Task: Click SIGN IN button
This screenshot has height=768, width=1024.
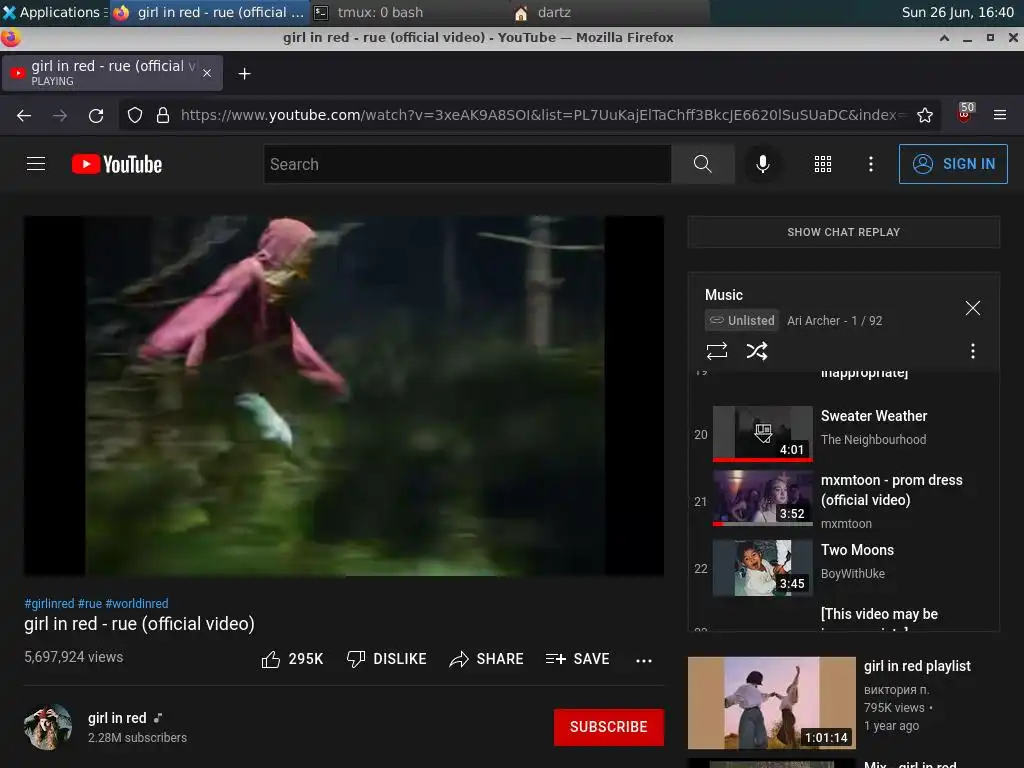Action: (953, 164)
